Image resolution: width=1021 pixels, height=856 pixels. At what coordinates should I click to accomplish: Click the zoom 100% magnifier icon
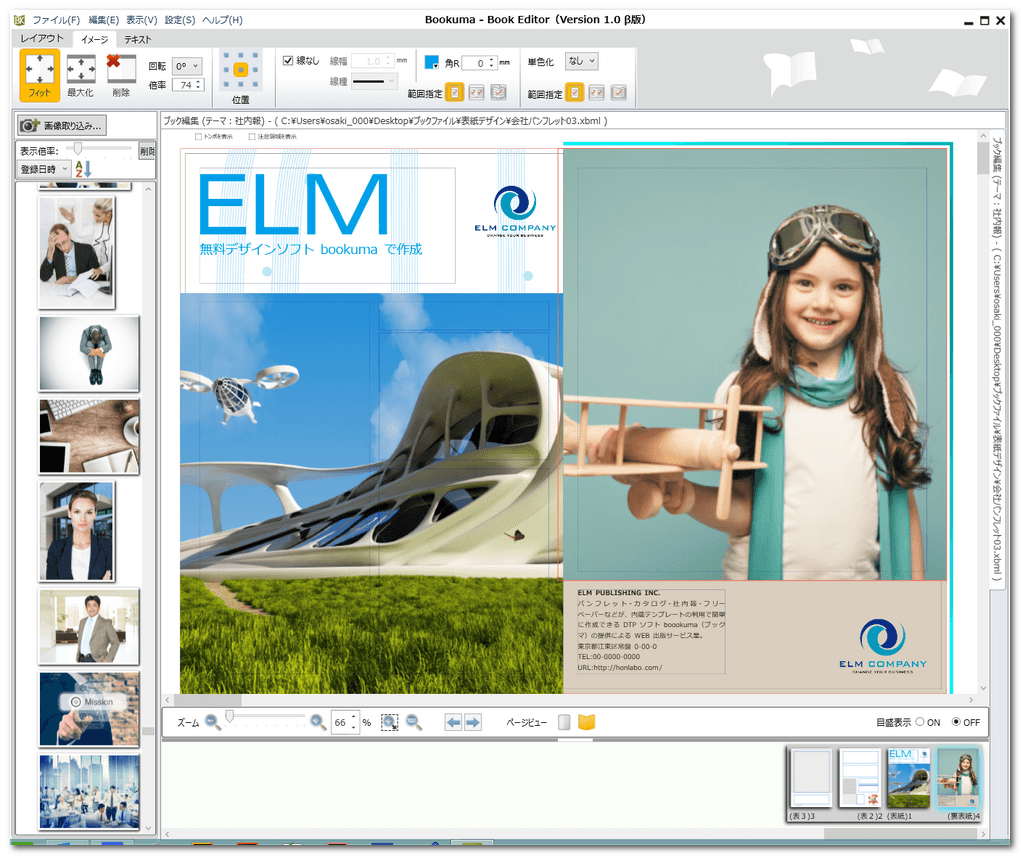click(x=412, y=722)
